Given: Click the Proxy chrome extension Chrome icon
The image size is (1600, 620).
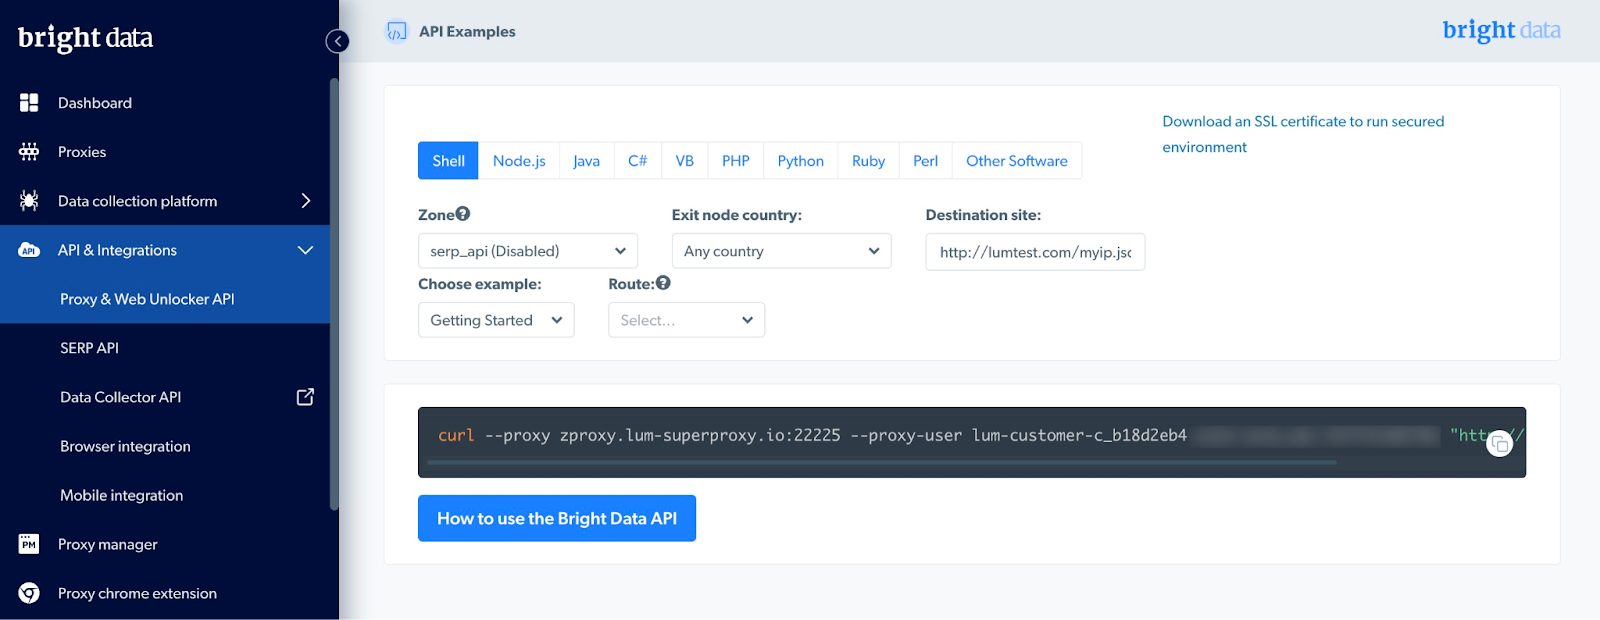Looking at the screenshot, I should point(29,593).
